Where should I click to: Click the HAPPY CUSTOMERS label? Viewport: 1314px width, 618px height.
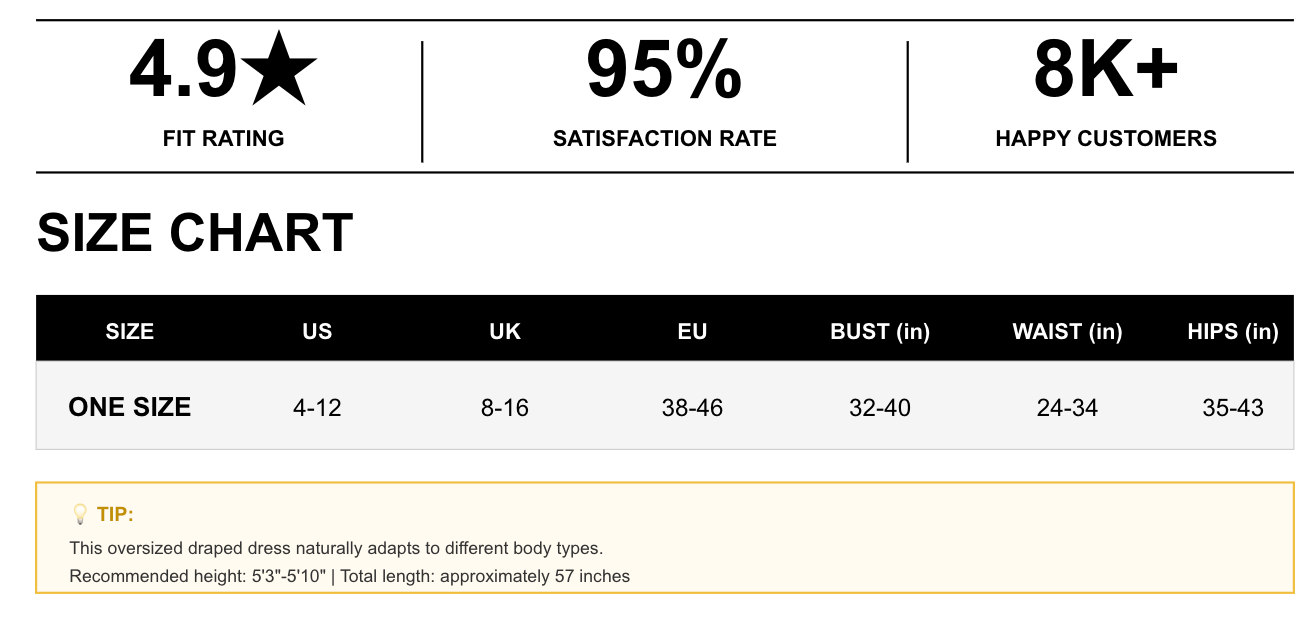point(1106,138)
